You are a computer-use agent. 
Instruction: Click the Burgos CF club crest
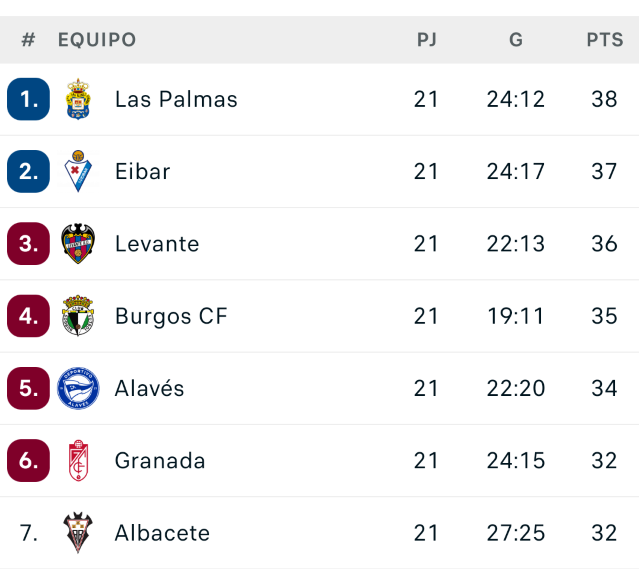tap(77, 316)
